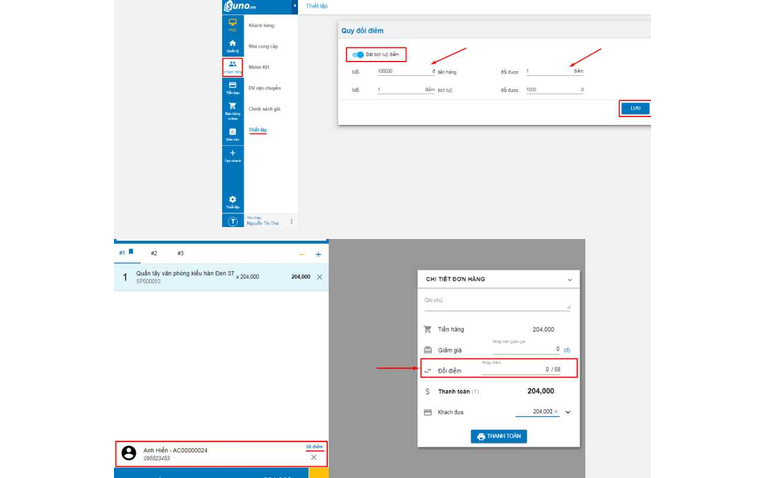
Task: Toggle the point accumulation switch
Action: click(x=359, y=55)
